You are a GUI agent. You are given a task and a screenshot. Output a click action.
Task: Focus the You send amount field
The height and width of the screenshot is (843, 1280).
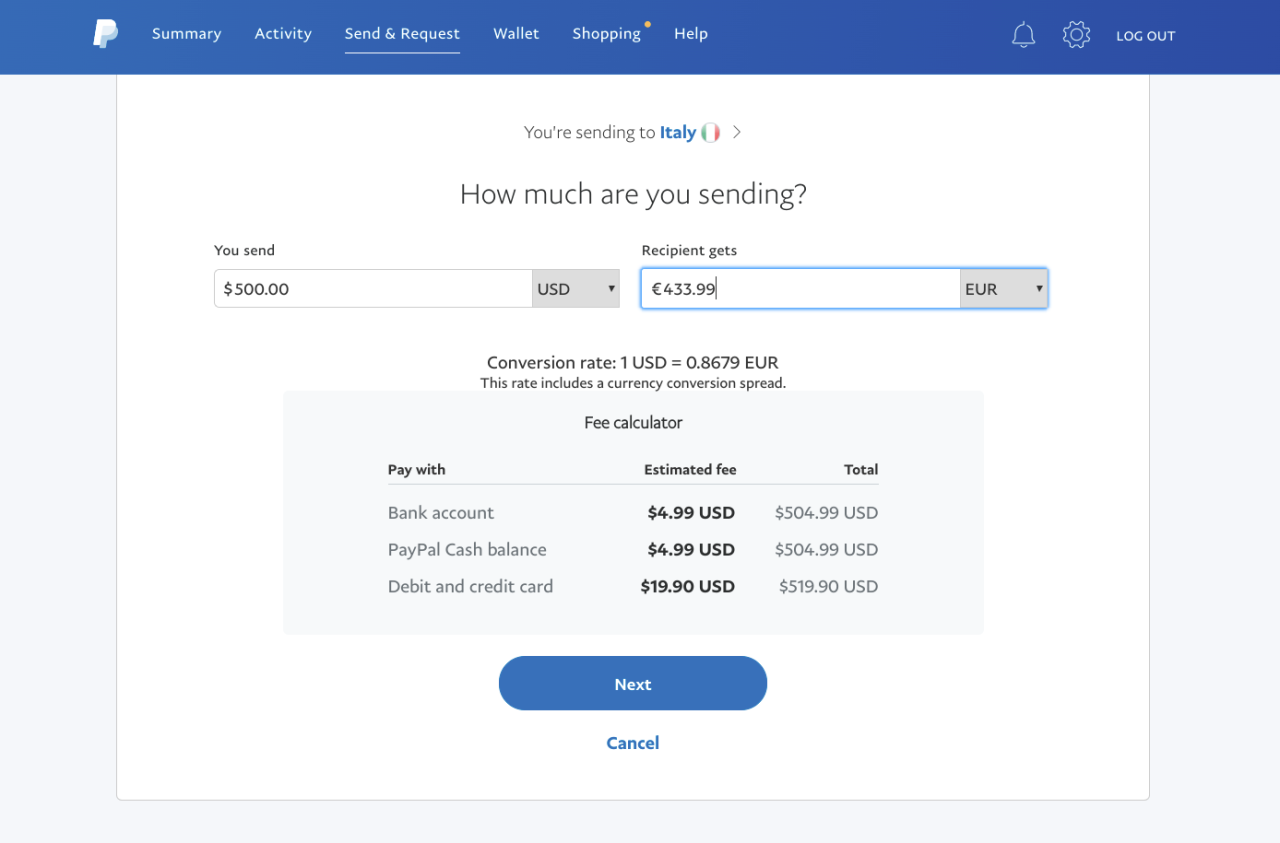pos(373,289)
